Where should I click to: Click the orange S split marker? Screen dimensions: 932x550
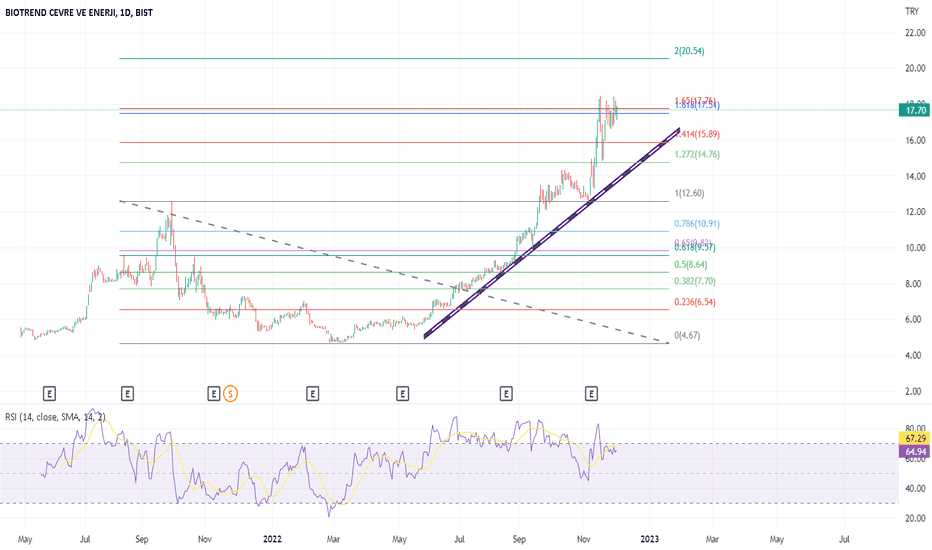231,394
